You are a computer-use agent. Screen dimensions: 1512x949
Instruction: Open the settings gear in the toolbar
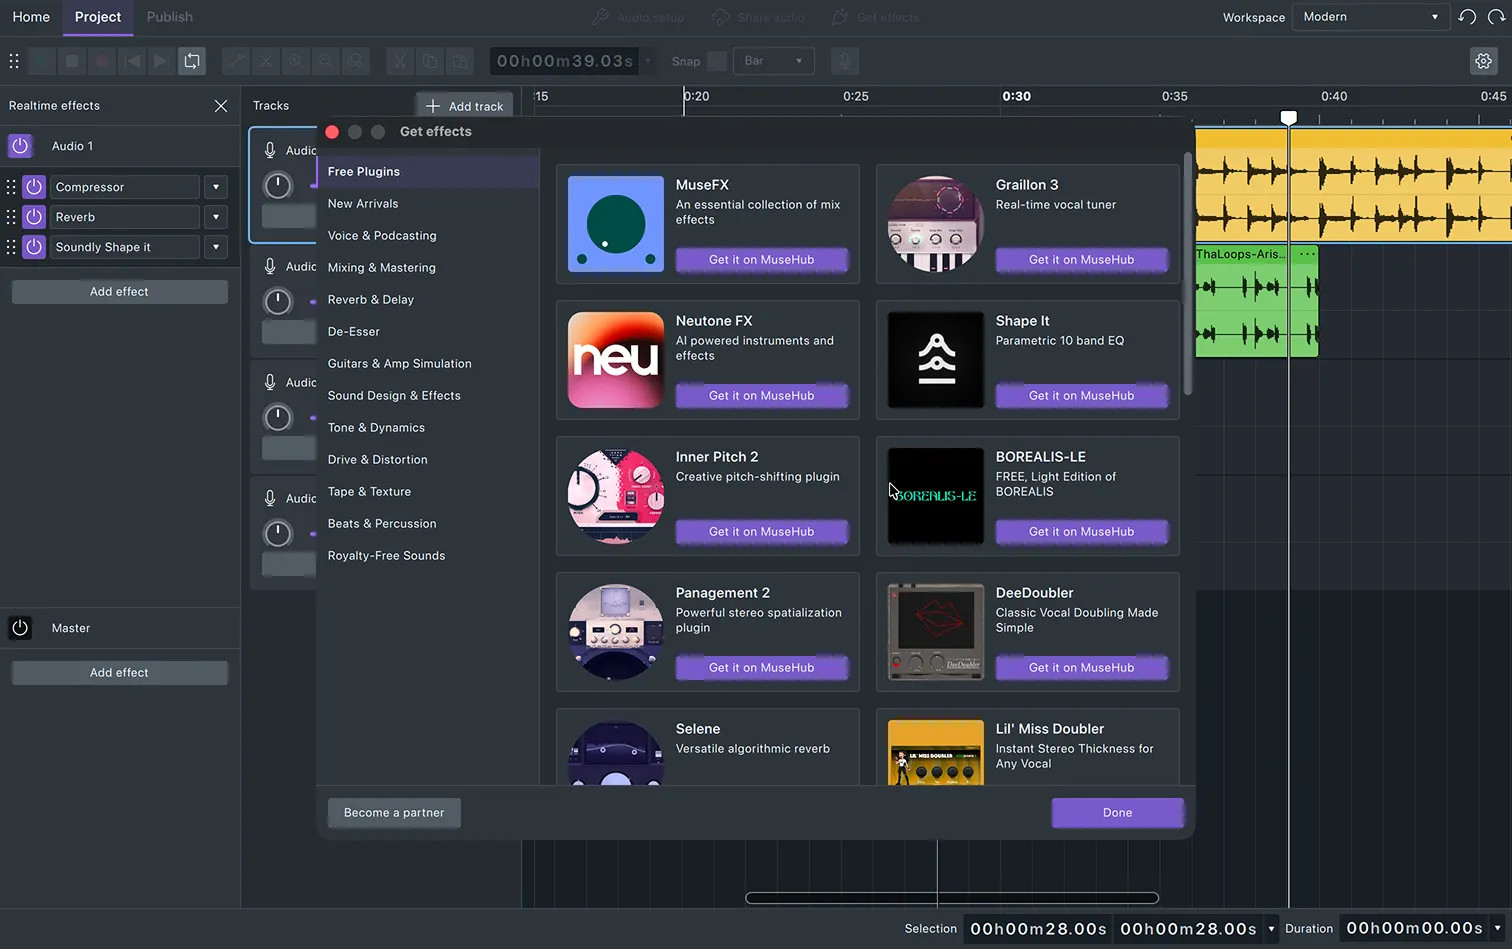pyautogui.click(x=1484, y=61)
